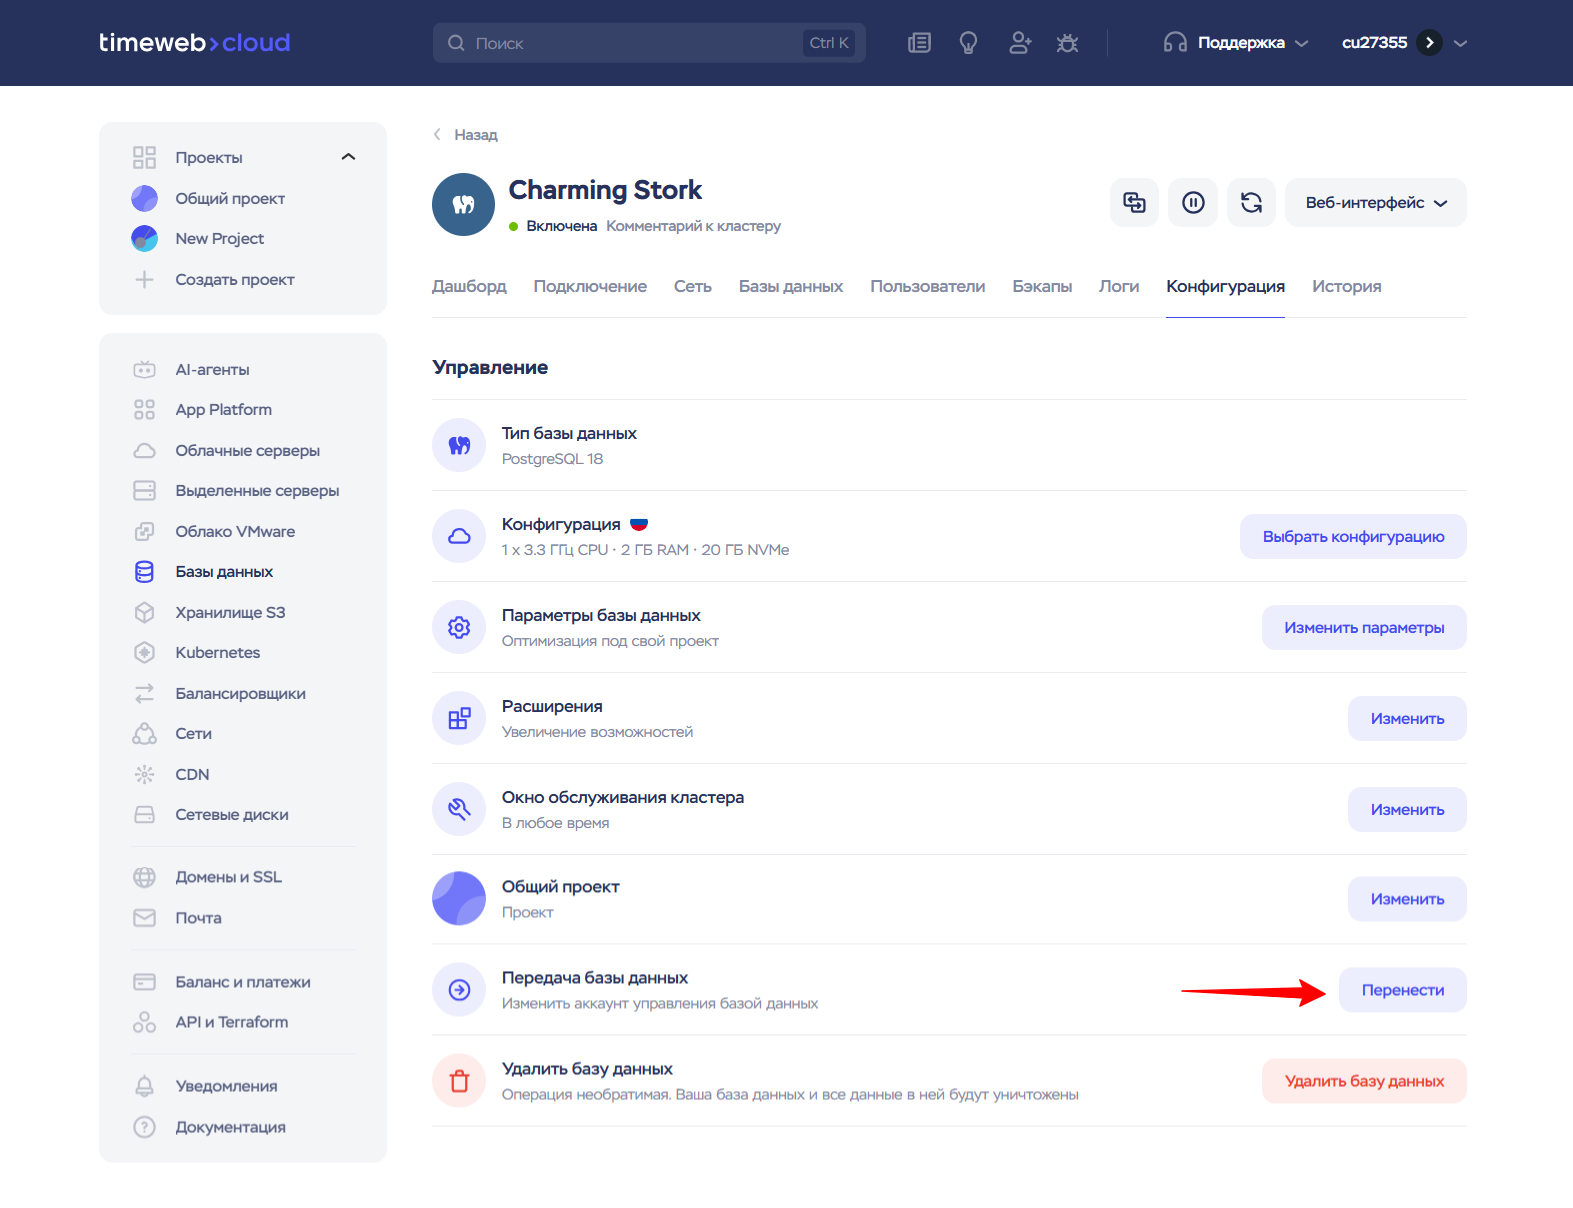This screenshot has height=1208, width=1573.
Task: Collapse the Проекты section chevron
Action: pos(348,157)
